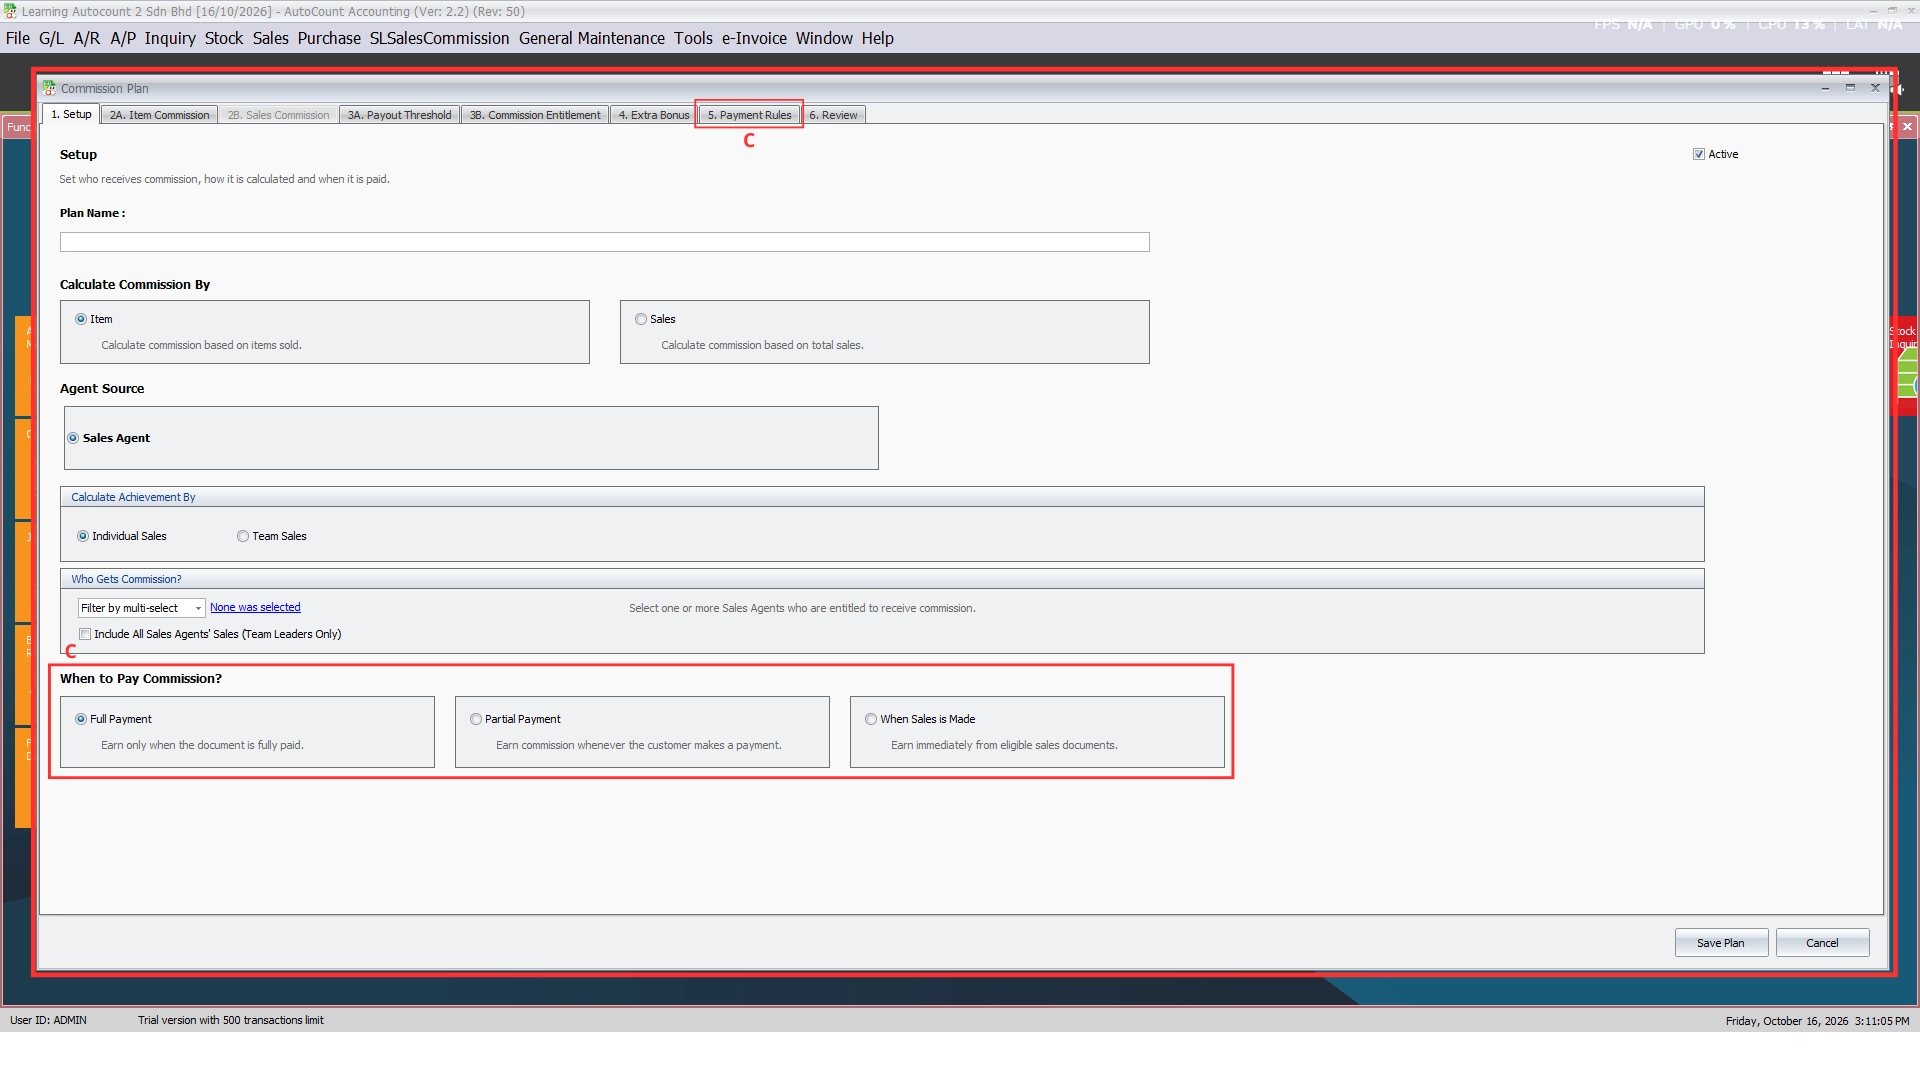
Task: Minimize the Commission Plan window
Action: [x=1825, y=88]
